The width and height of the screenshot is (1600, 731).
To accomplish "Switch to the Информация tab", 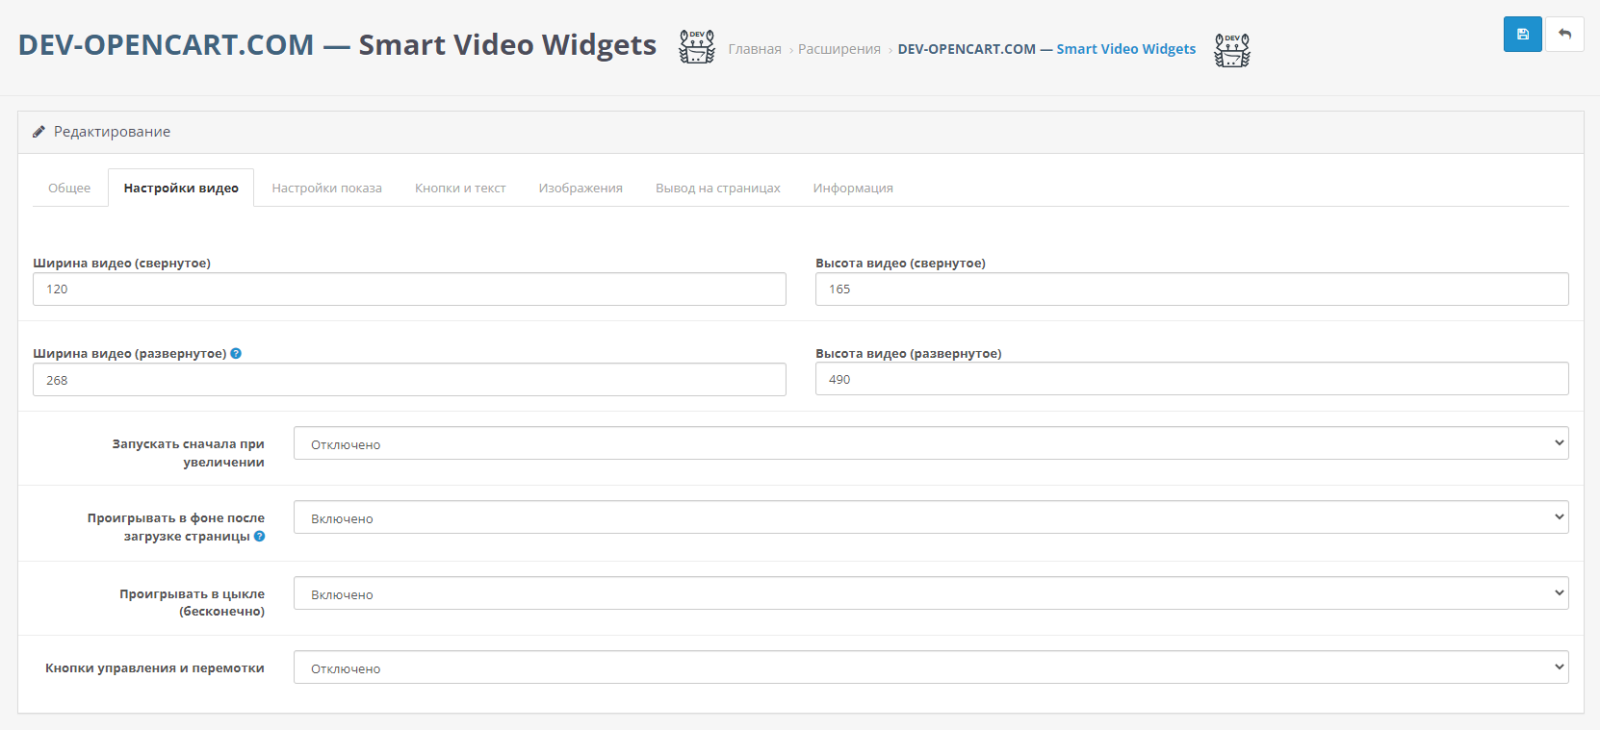I will (853, 188).
